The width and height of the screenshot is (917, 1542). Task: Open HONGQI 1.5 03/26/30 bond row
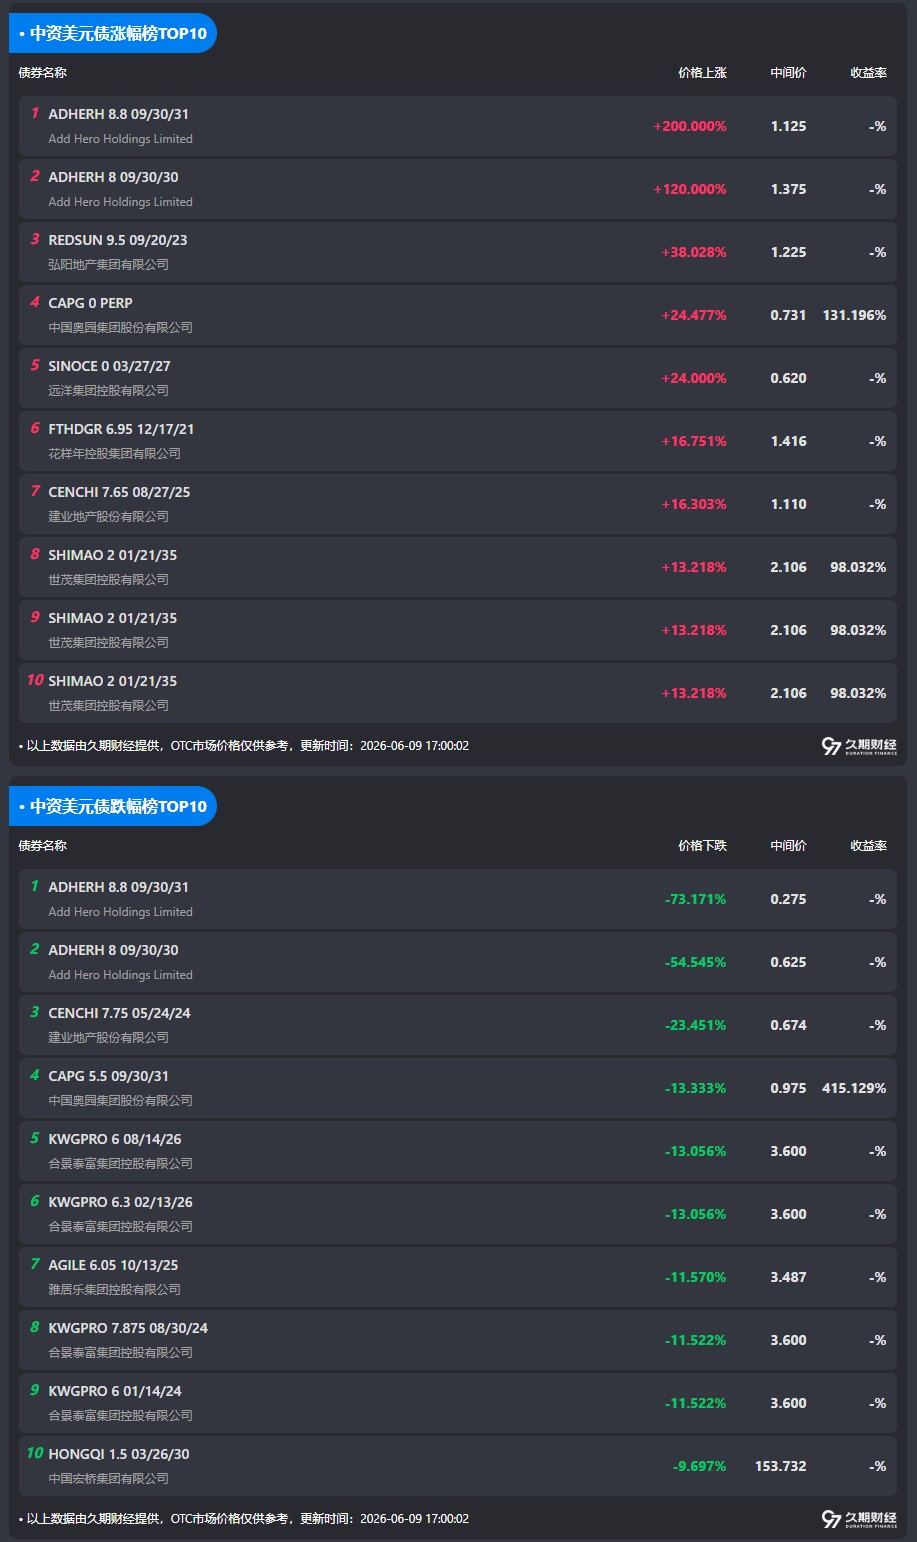(458, 1466)
